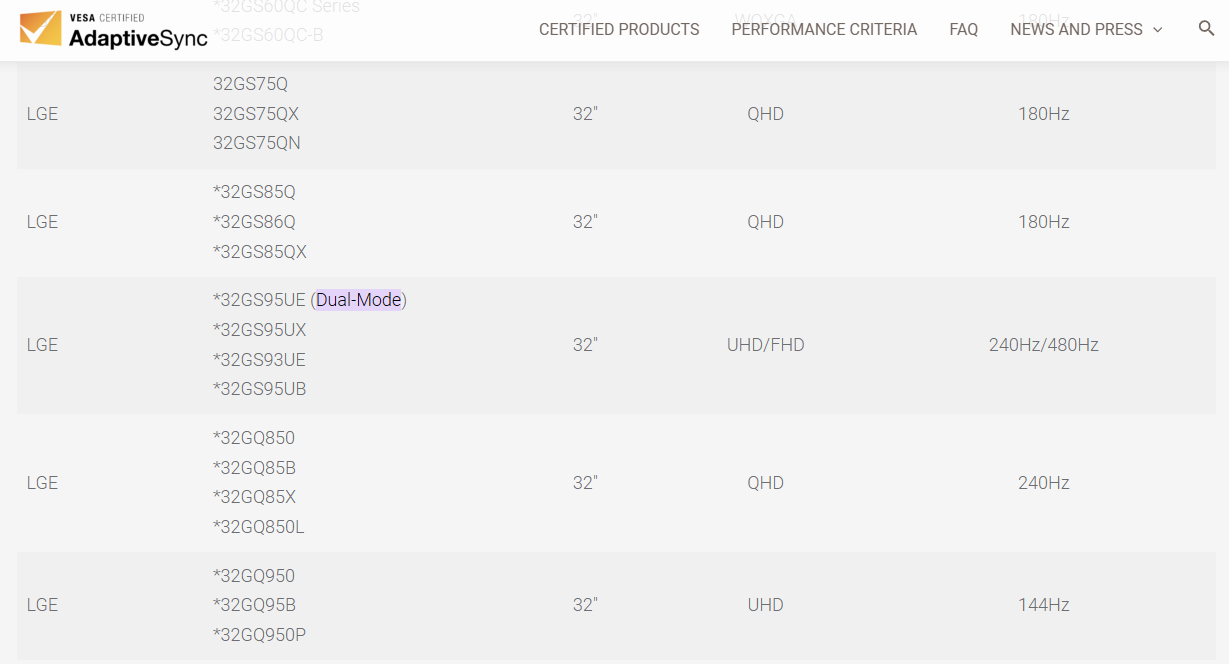This screenshot has height=664, width=1229.
Task: Go to the Performance Criteria page
Action: [824, 30]
